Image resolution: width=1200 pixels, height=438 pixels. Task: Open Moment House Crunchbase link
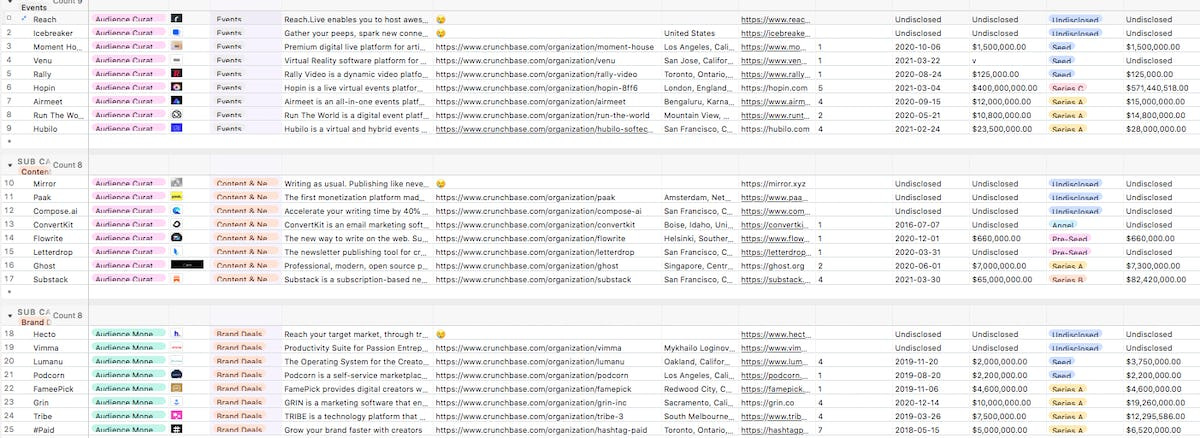545,47
